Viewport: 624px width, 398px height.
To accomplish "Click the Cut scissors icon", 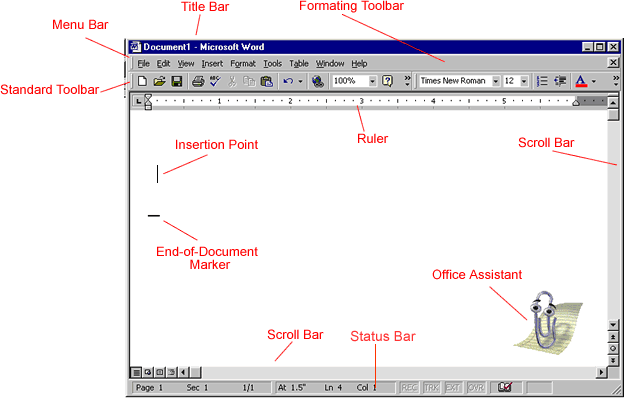I will 232,81.
